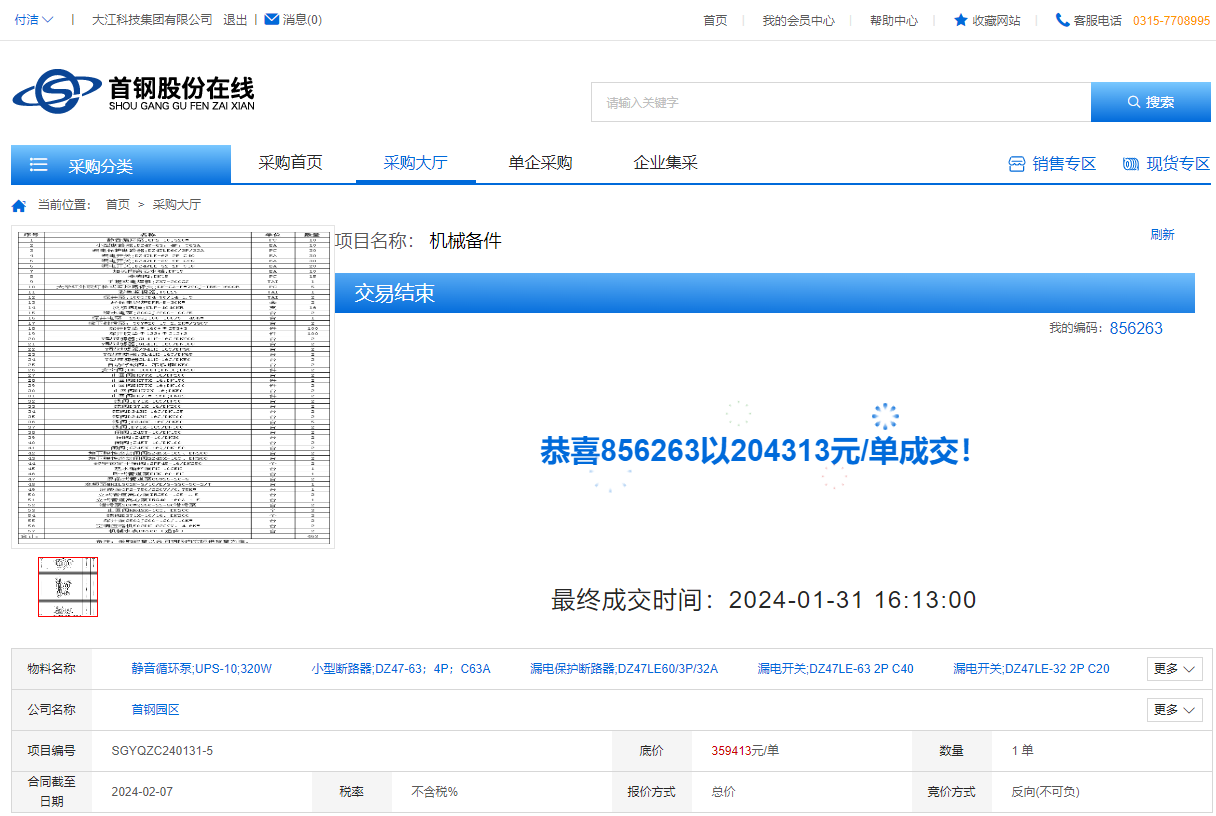Viewport: 1216px width, 816px height.
Task: Expand 更多 in the 物料名称 row
Action: tap(1174, 669)
